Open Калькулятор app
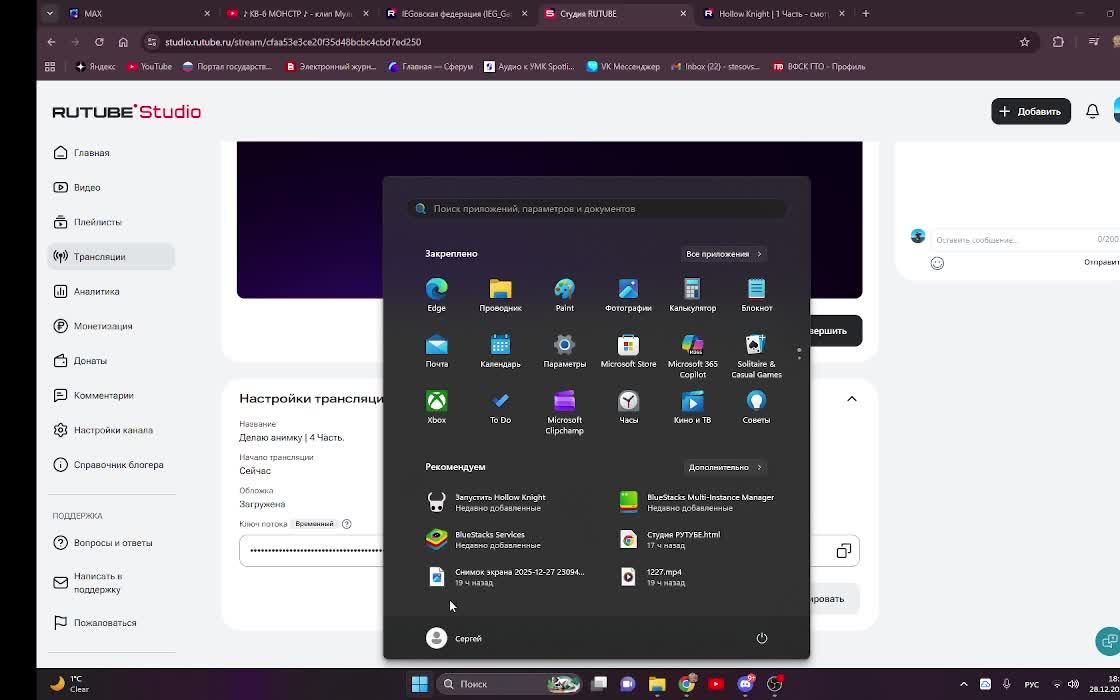 tap(692, 295)
